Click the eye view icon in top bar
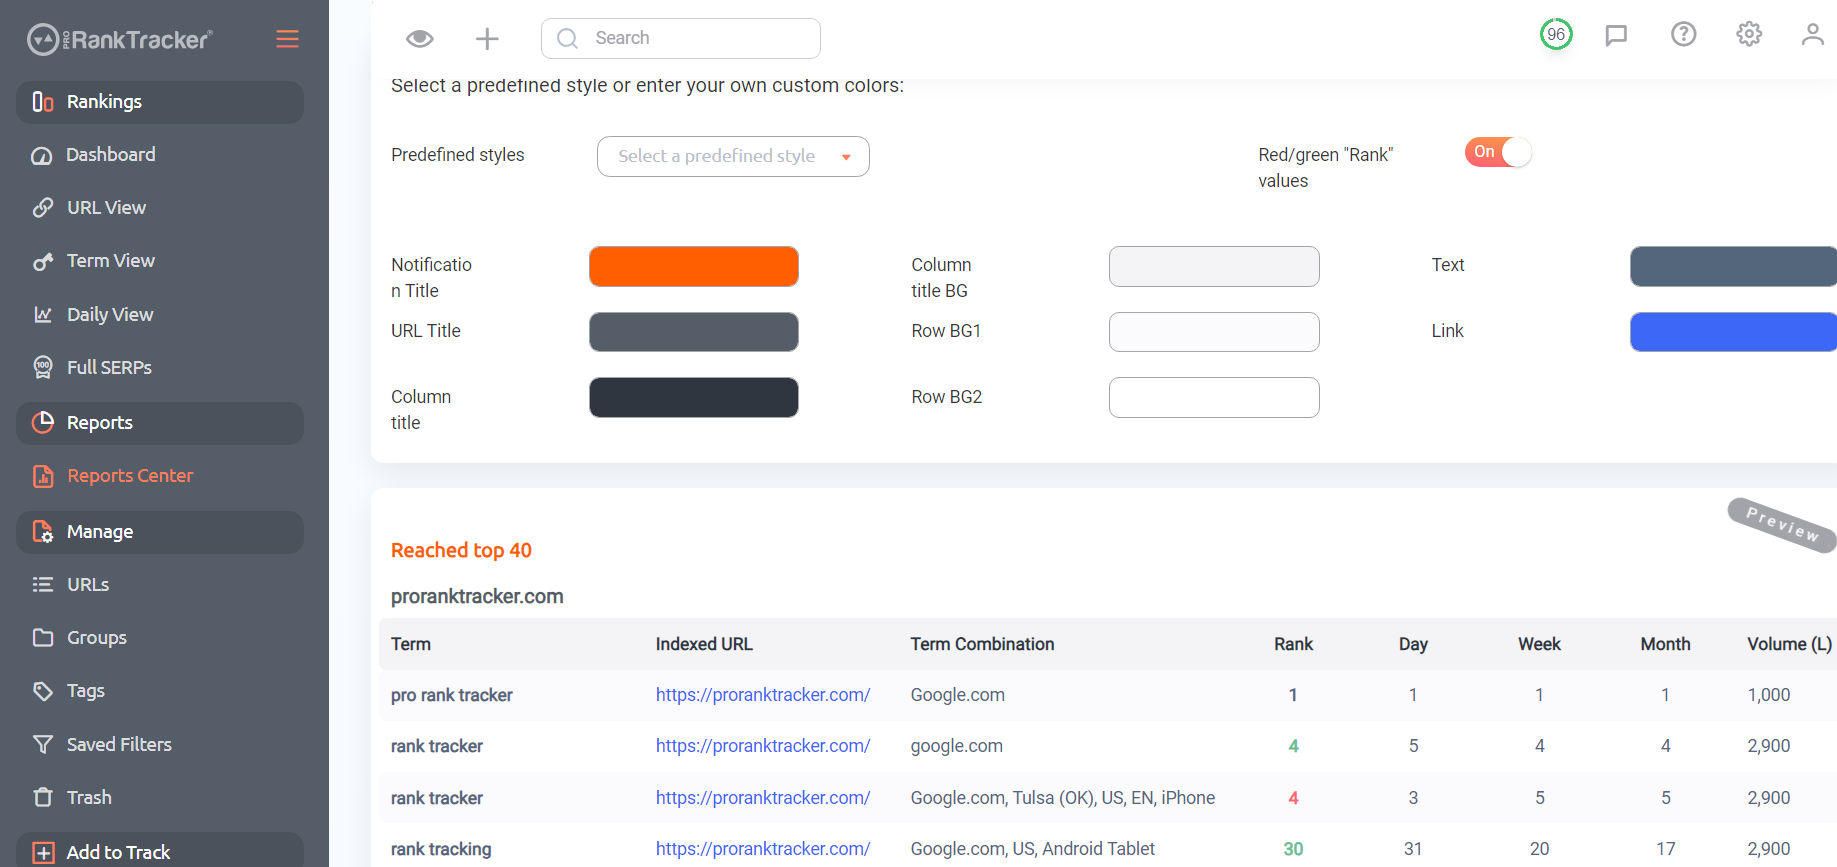 click(419, 39)
